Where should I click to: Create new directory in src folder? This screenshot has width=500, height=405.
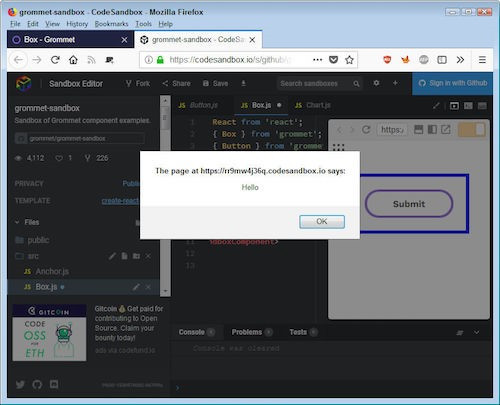(x=136, y=256)
